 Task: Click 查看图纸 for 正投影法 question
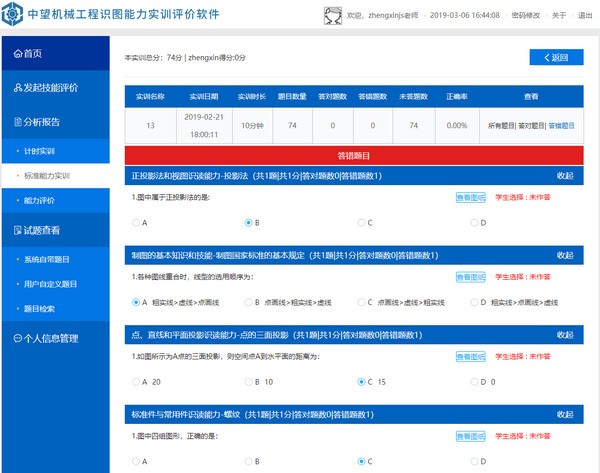[x=471, y=197]
